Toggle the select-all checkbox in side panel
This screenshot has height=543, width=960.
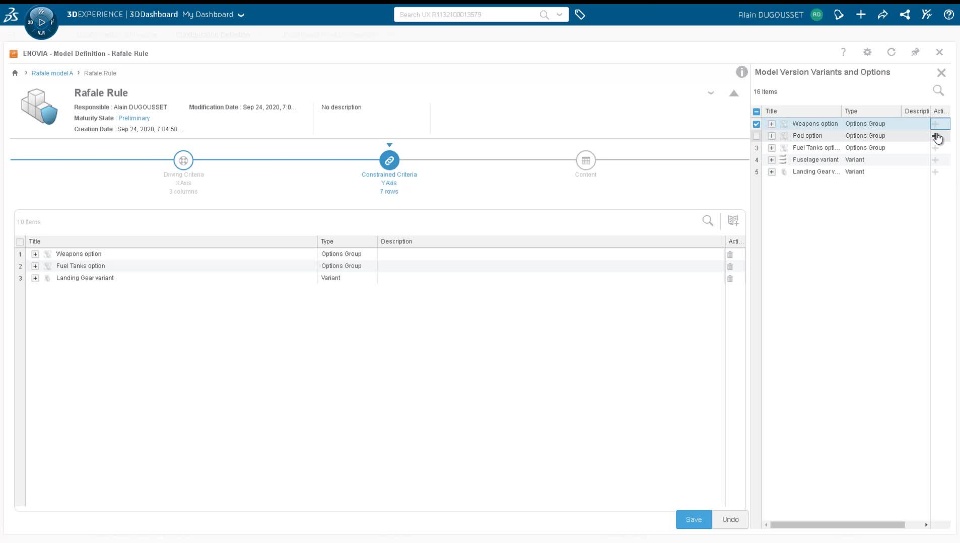pyautogui.click(x=757, y=111)
